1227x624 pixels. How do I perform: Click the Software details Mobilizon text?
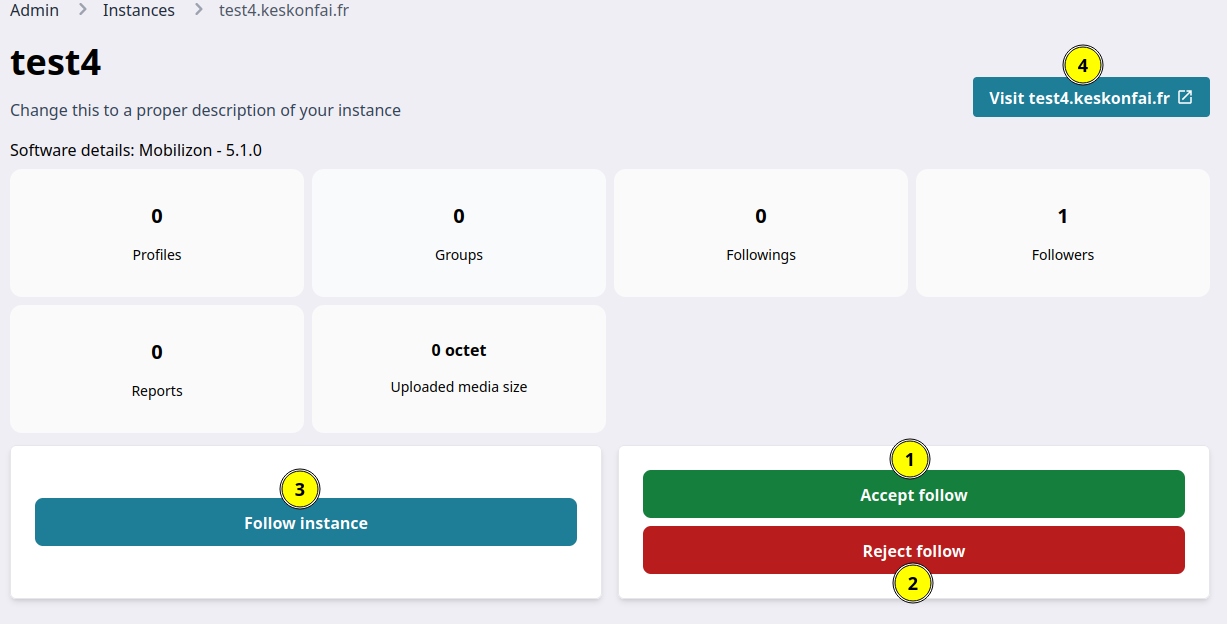pyautogui.click(x=136, y=151)
